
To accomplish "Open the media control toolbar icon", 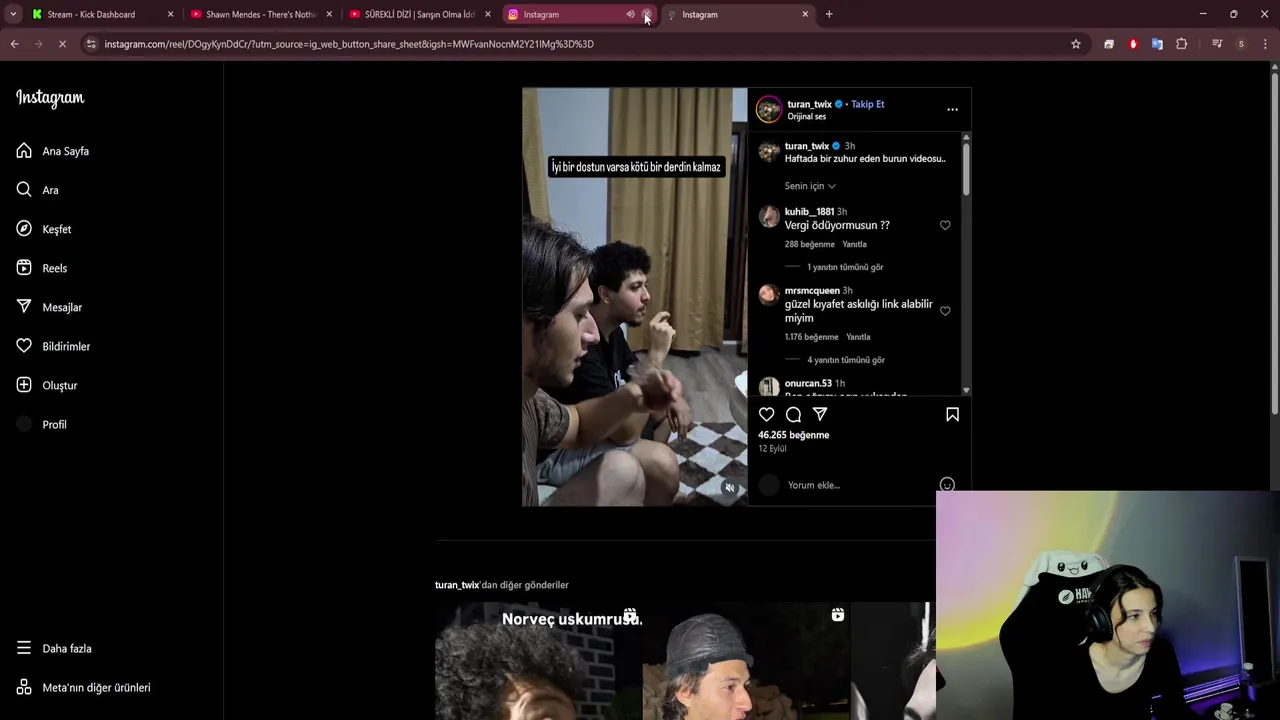I will pos(1217,44).
